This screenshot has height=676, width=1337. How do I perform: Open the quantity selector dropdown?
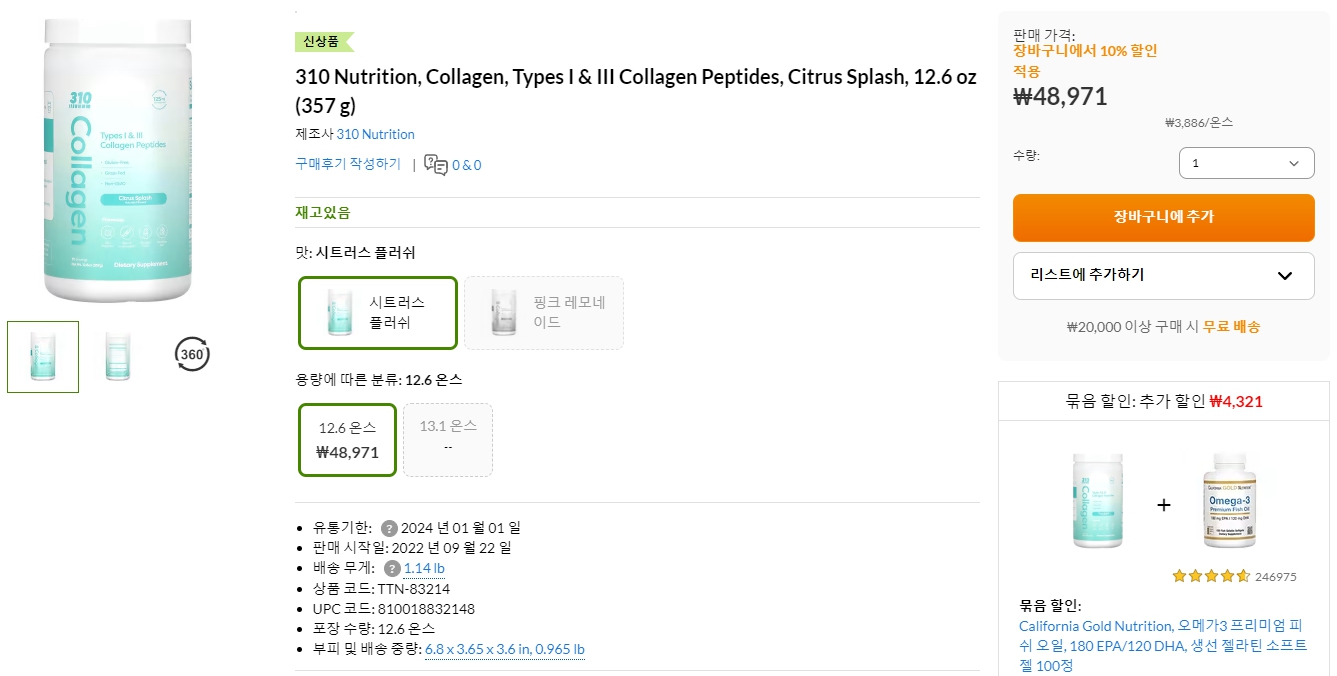pos(1246,162)
